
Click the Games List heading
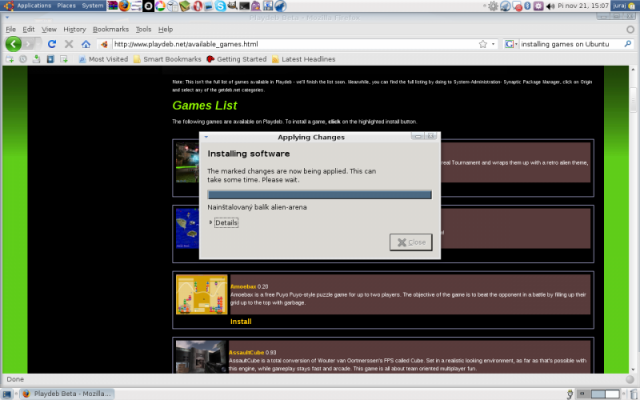[x=204, y=105]
